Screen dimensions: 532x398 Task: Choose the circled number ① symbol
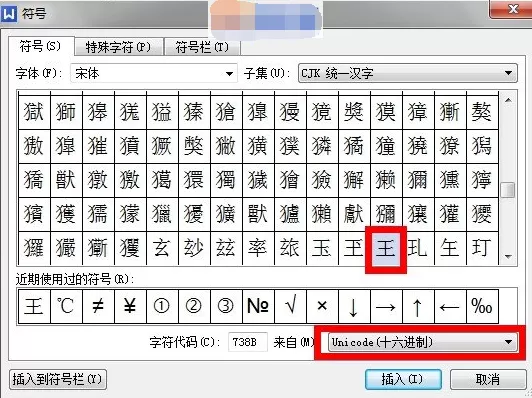(x=162, y=306)
